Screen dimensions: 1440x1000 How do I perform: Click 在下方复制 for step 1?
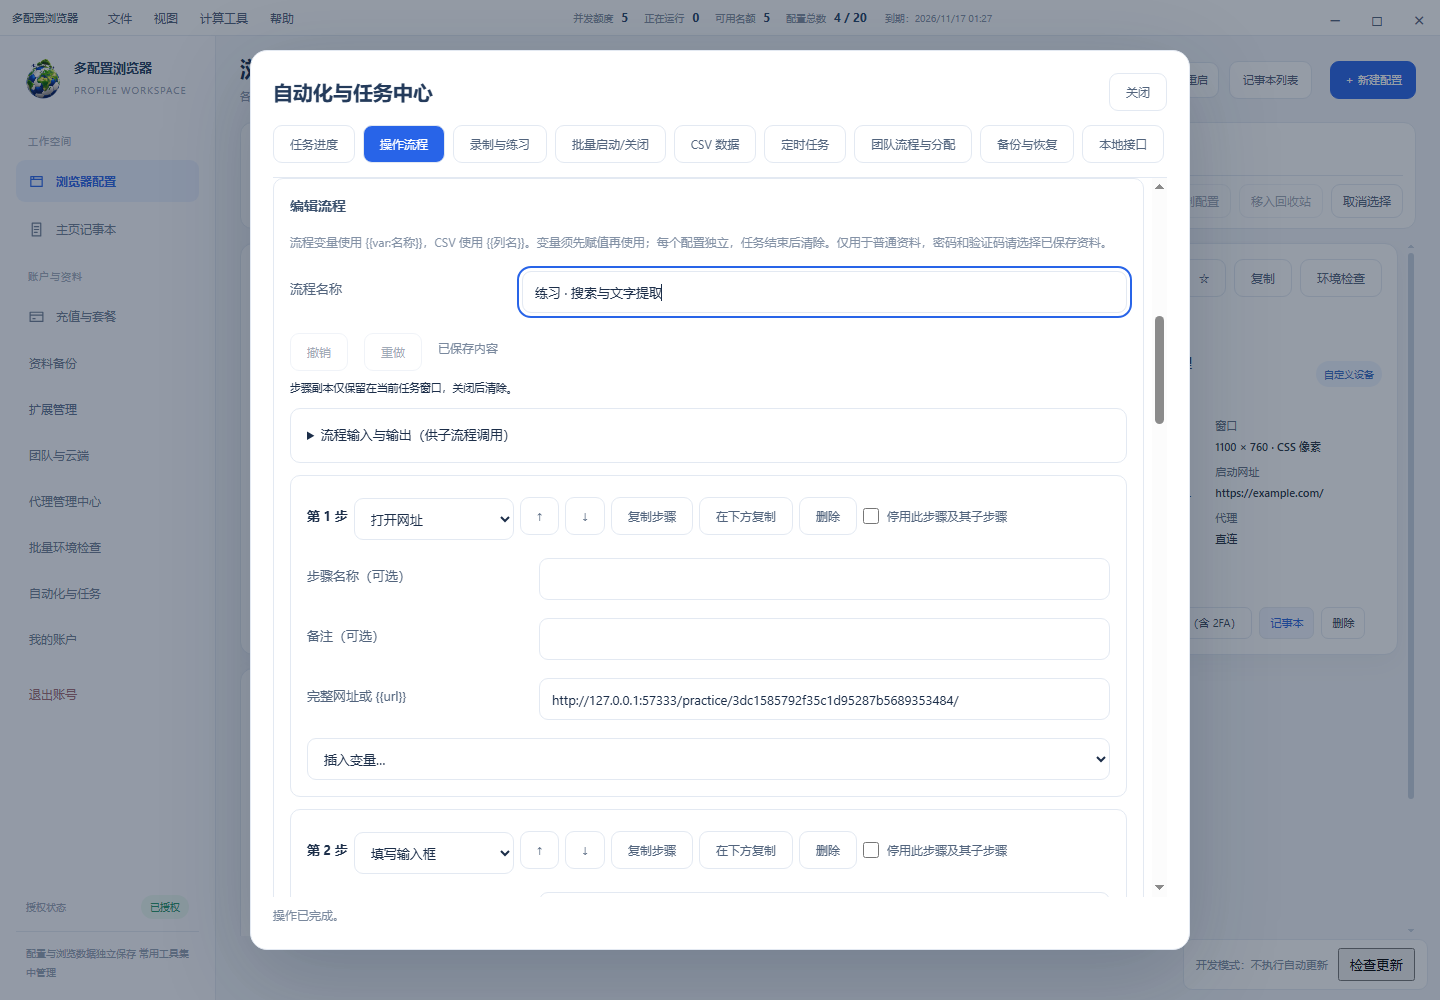(x=746, y=517)
